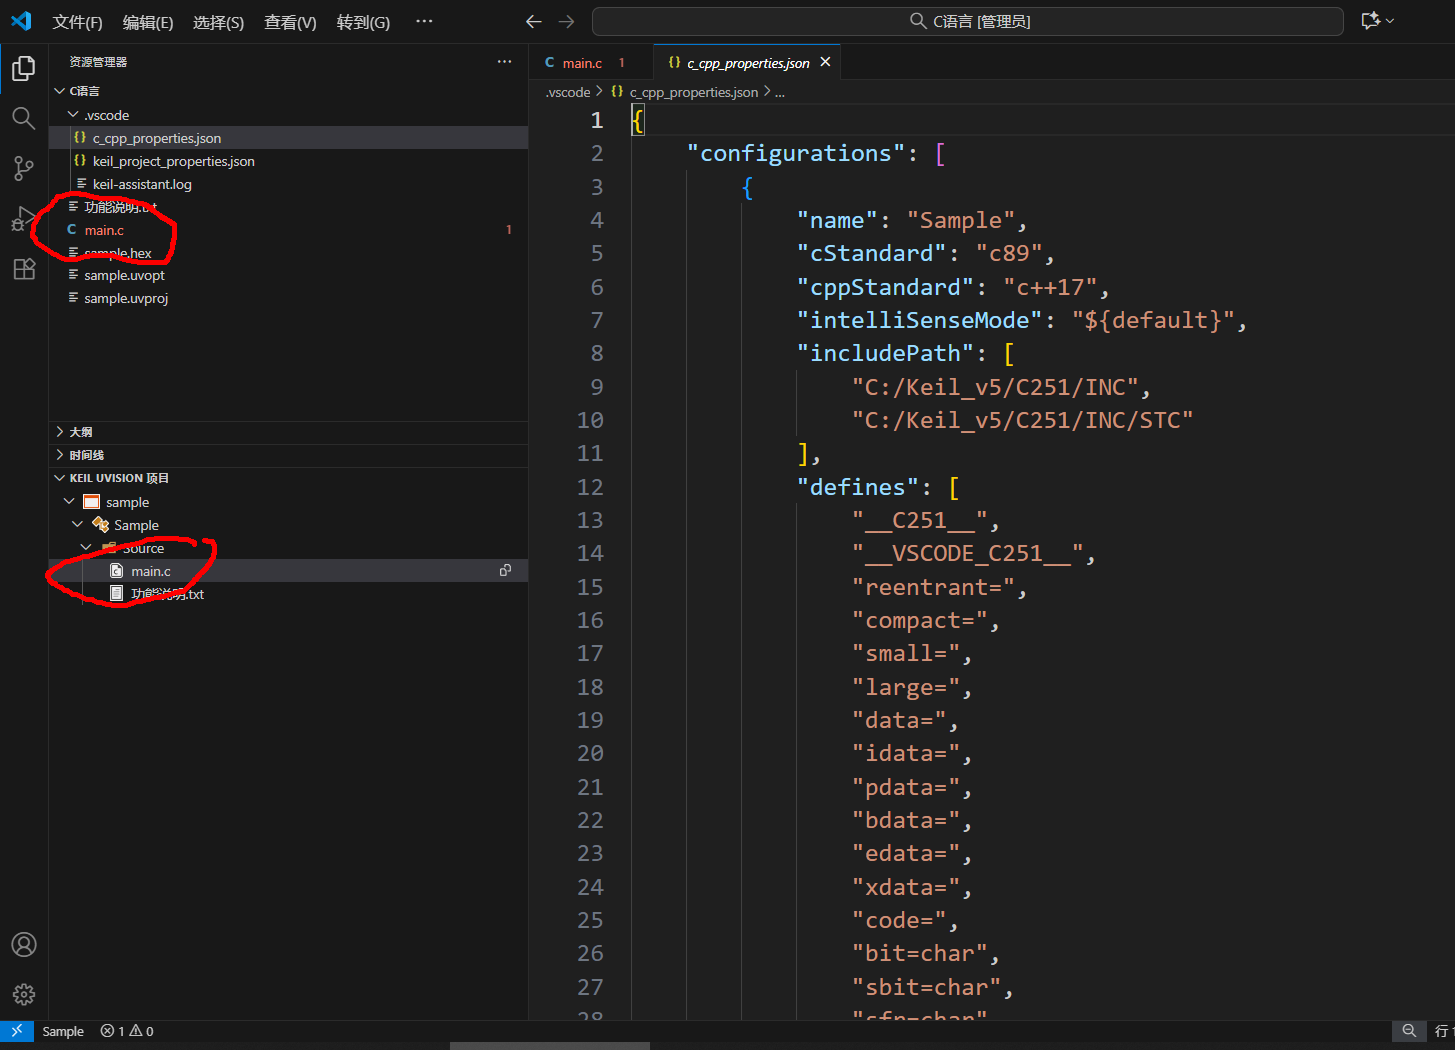Open sample.uvproj file
The image size is (1455, 1050).
(x=289, y=298)
